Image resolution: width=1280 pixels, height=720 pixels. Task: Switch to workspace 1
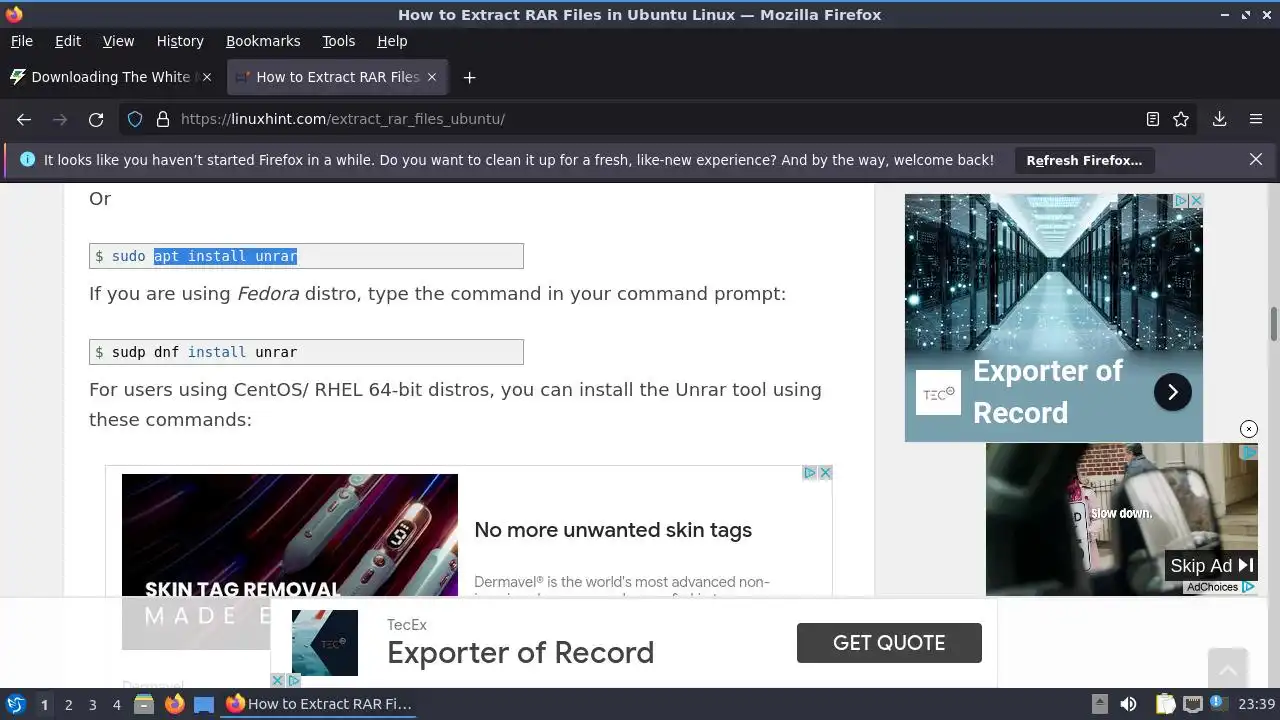tap(44, 704)
